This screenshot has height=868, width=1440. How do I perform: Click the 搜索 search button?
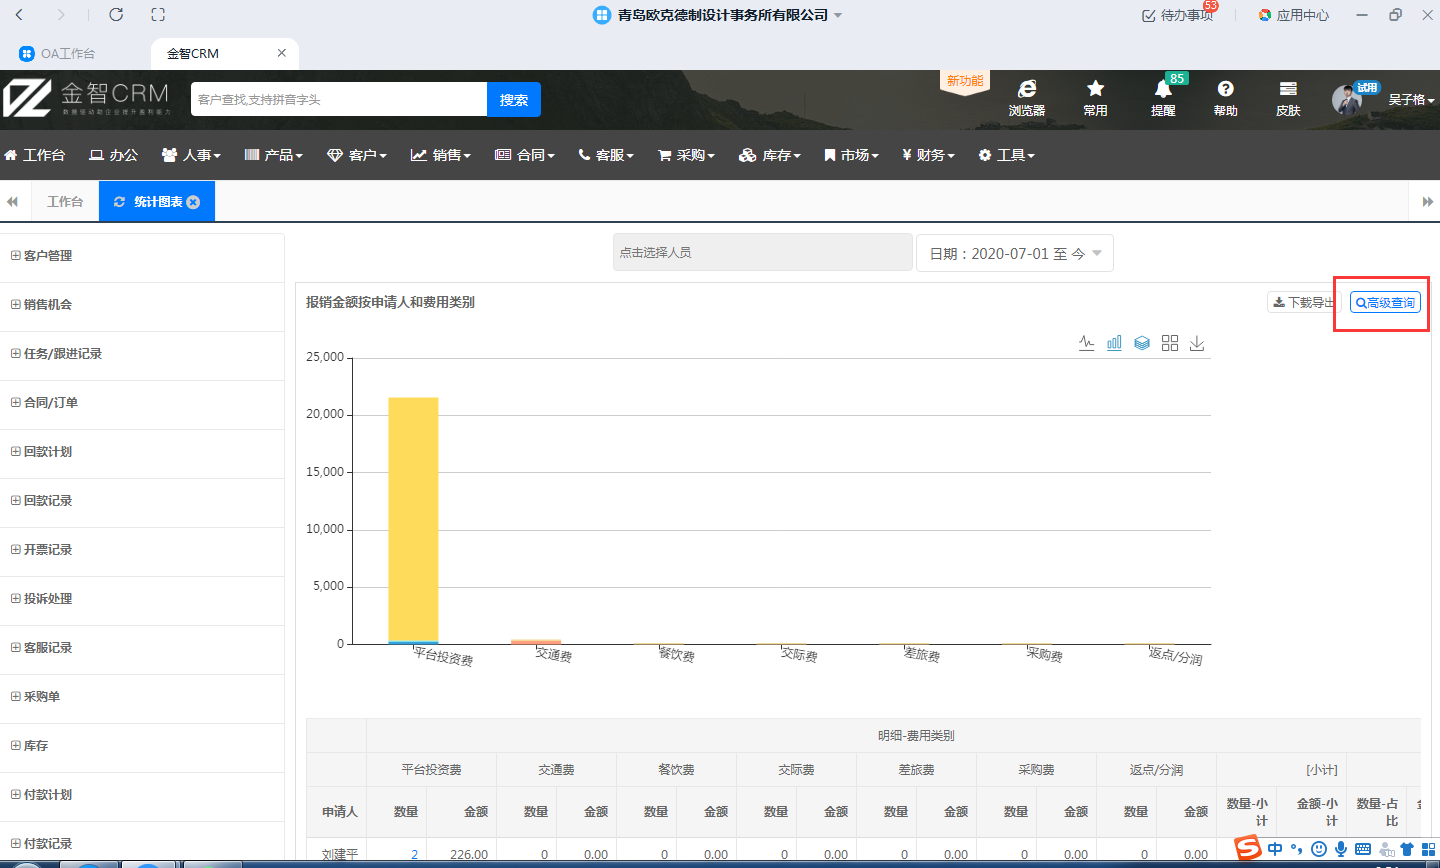(x=514, y=99)
